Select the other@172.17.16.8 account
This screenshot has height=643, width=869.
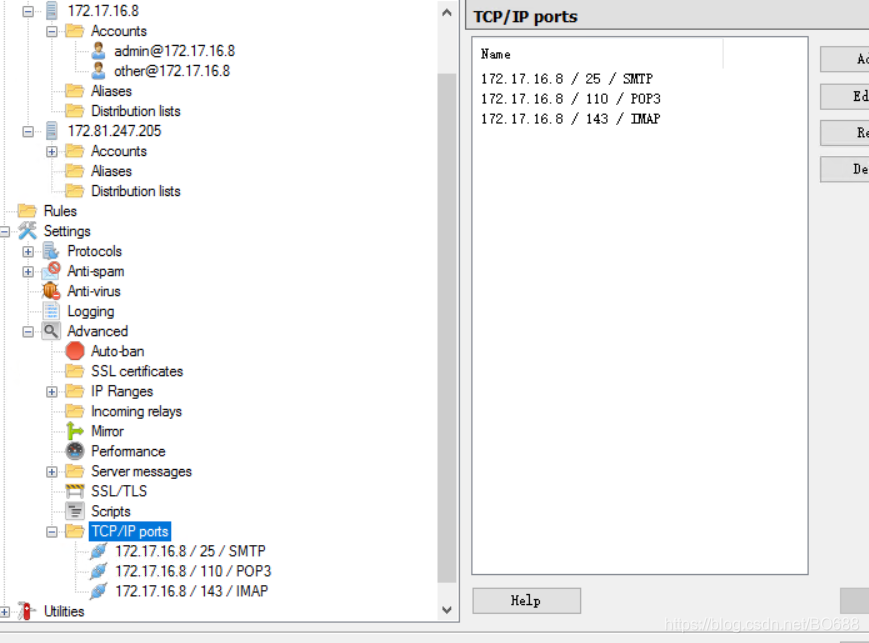click(x=171, y=70)
